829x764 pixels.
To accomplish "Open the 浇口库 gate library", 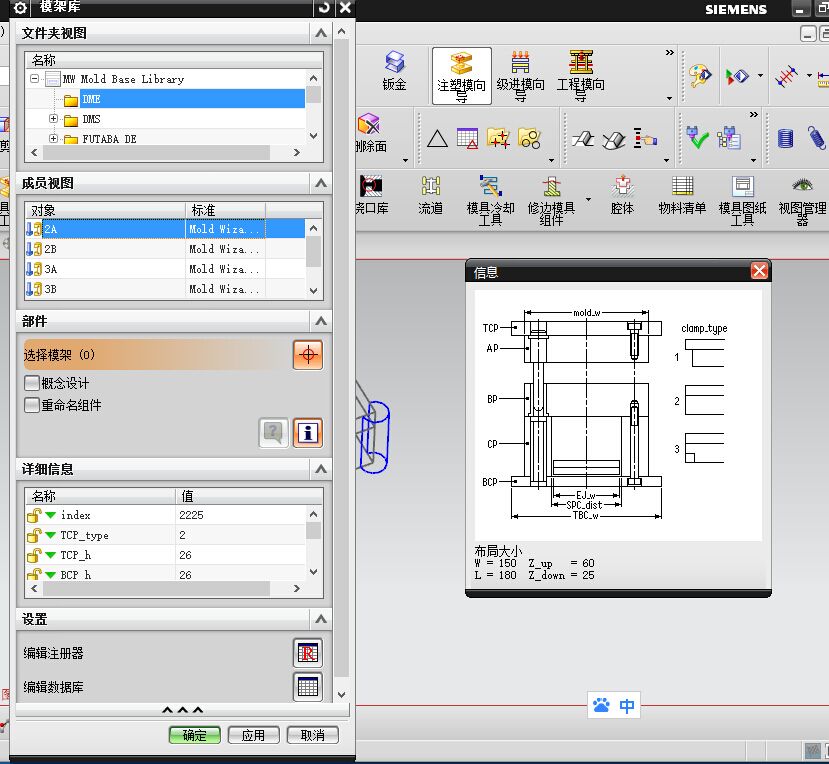I will click(x=372, y=195).
